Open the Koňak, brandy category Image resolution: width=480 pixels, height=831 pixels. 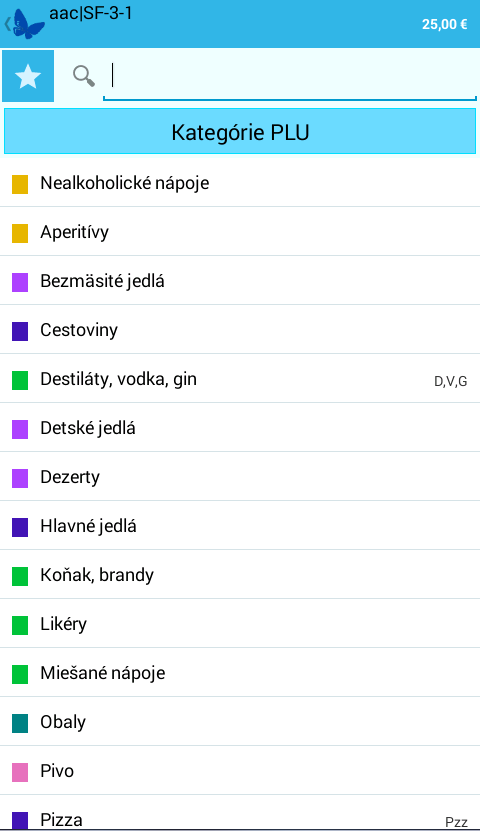240,575
